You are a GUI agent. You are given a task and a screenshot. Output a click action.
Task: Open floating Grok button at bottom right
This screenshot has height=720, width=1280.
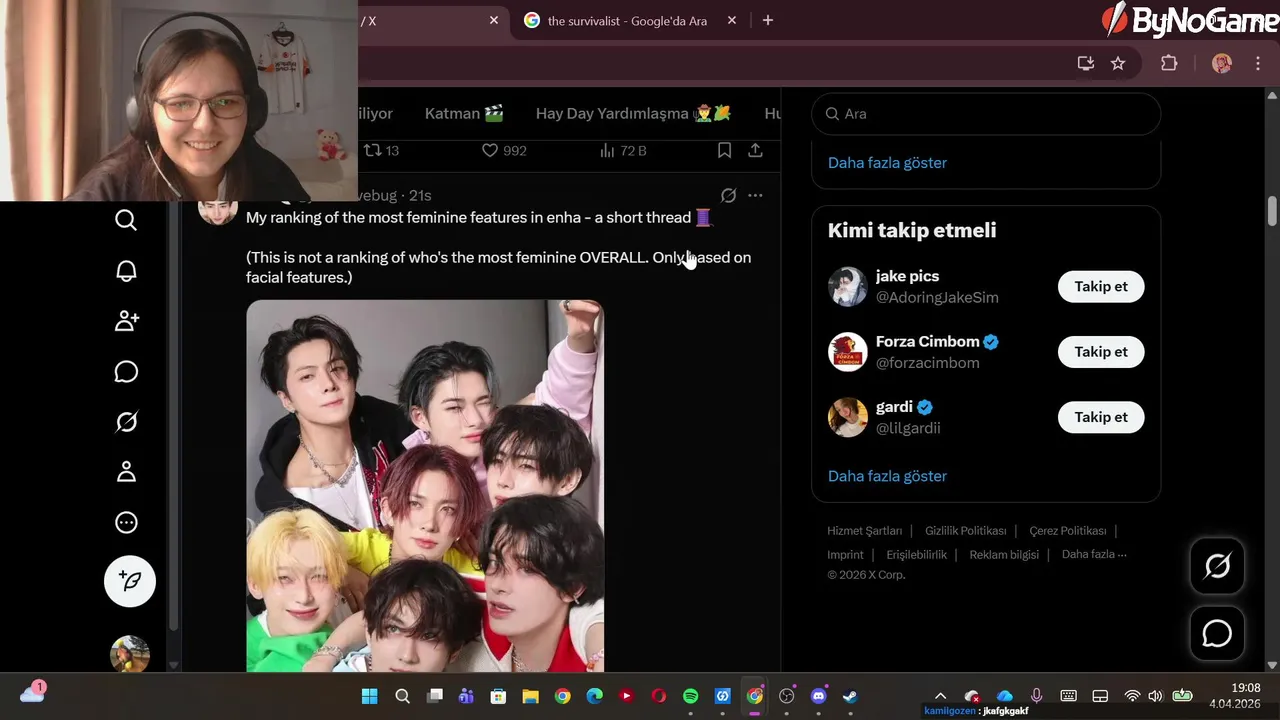(x=1217, y=566)
